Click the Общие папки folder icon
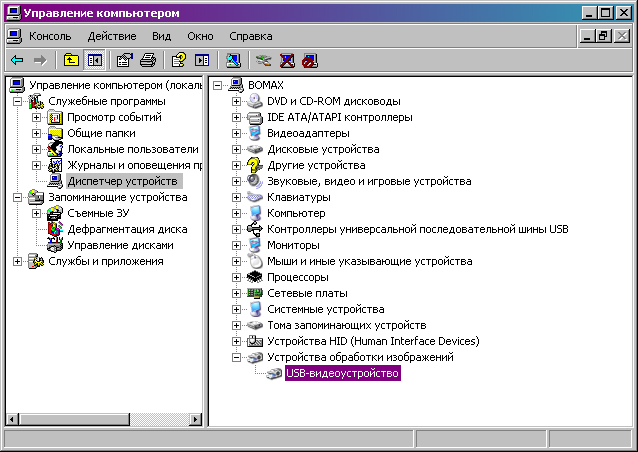The image size is (638, 452). 55,133
